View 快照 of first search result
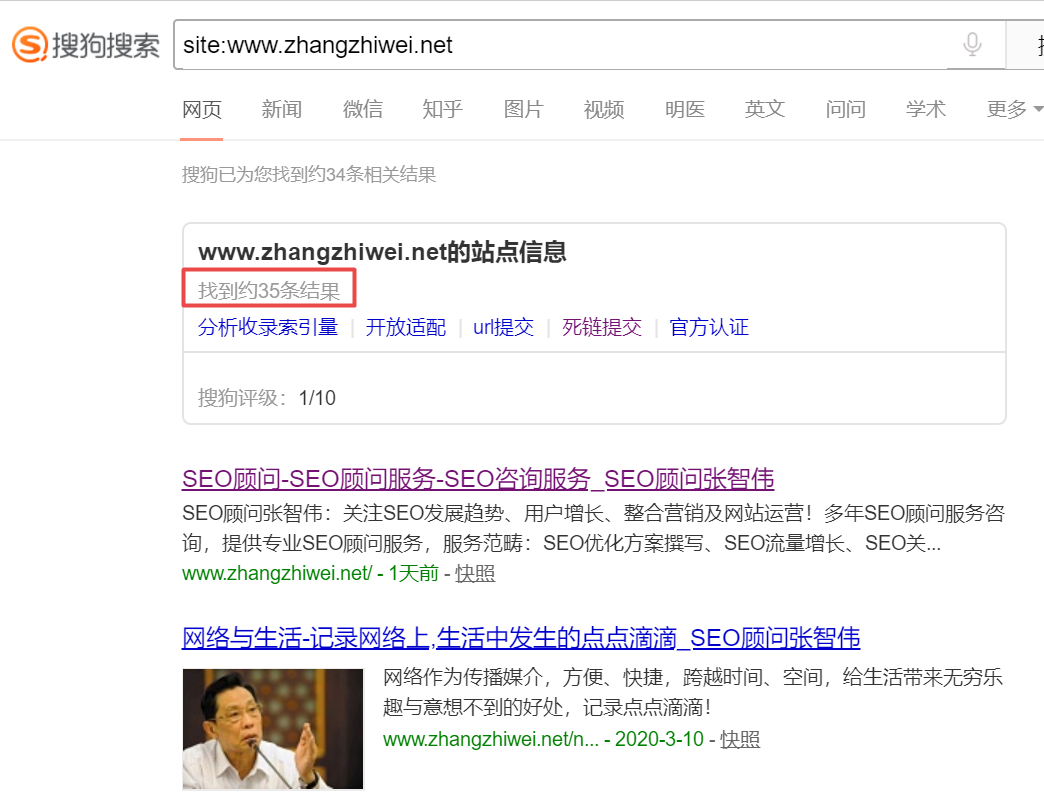1044x810 pixels. [x=475, y=573]
